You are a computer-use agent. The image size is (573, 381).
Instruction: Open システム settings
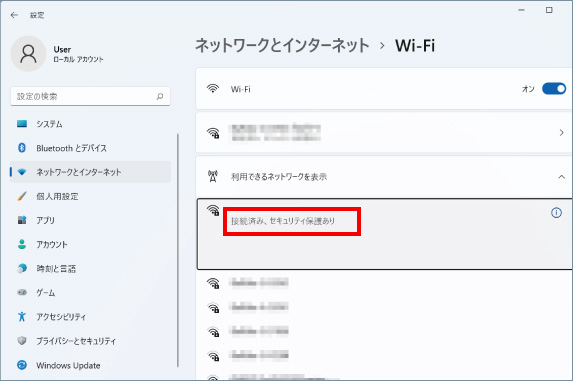pyautogui.click(x=90, y=124)
